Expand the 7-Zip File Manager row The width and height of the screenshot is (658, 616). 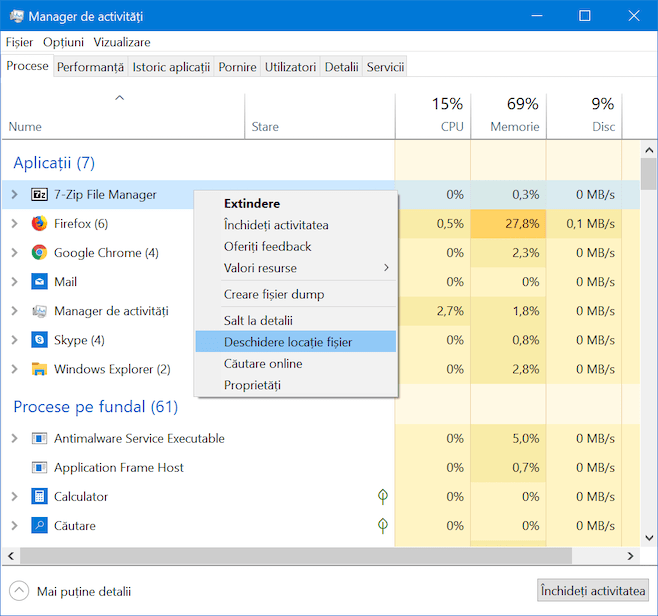point(14,195)
